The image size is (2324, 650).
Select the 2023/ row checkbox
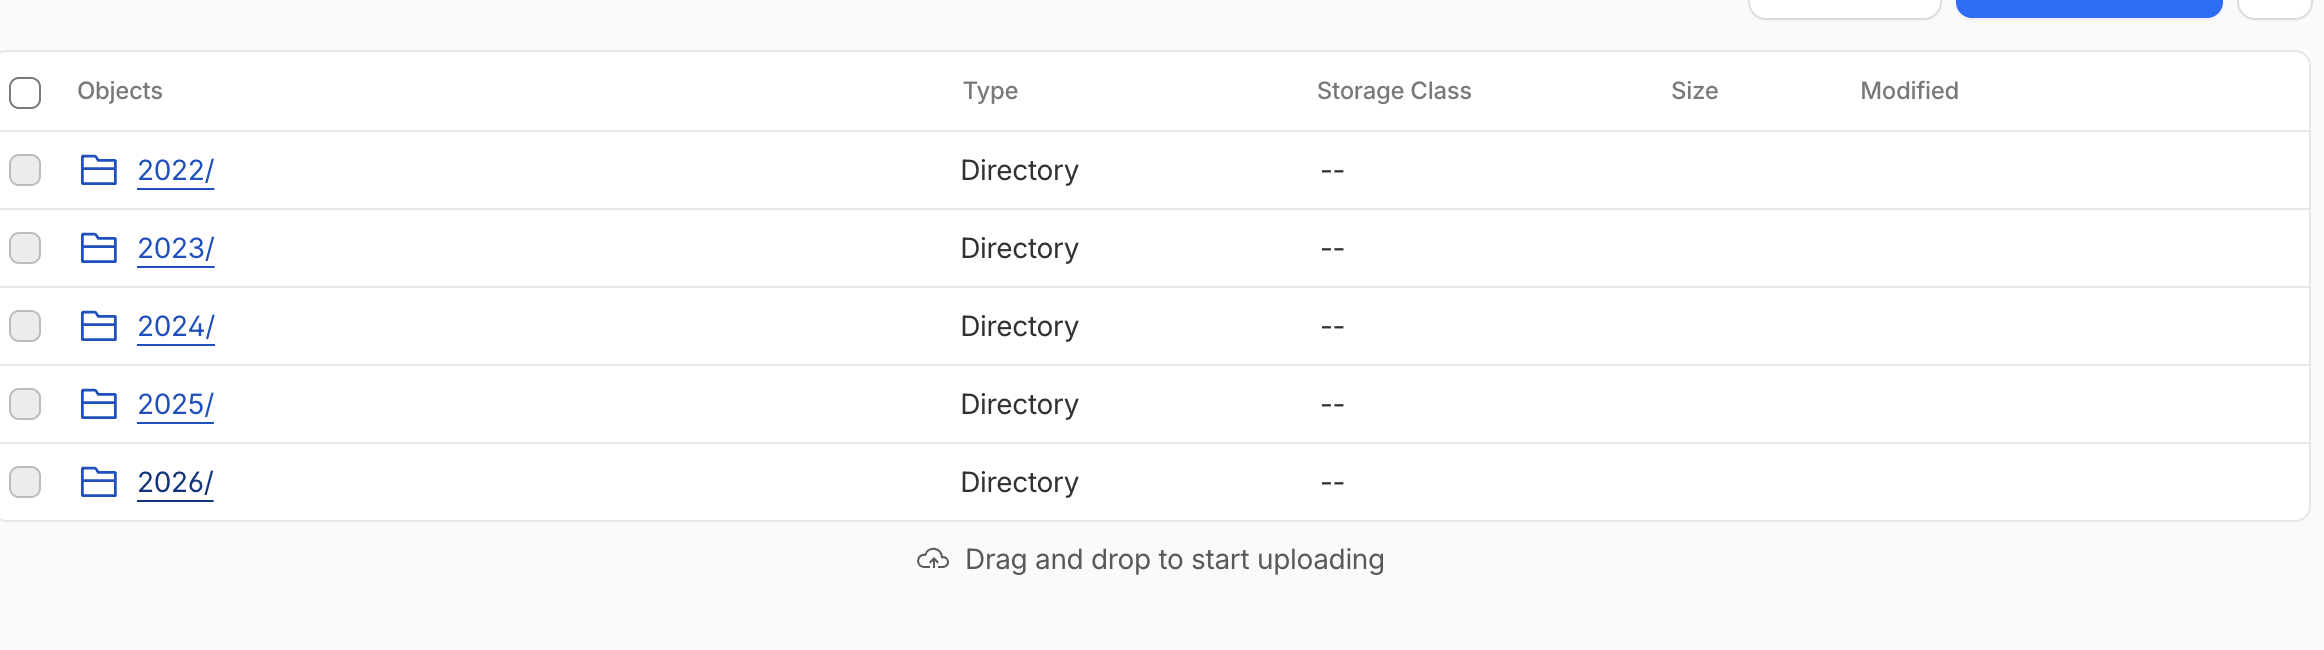(x=25, y=248)
